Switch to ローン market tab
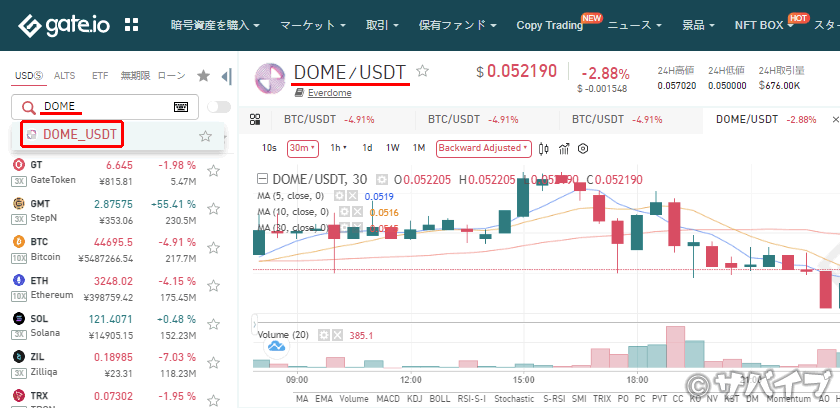 171,76
